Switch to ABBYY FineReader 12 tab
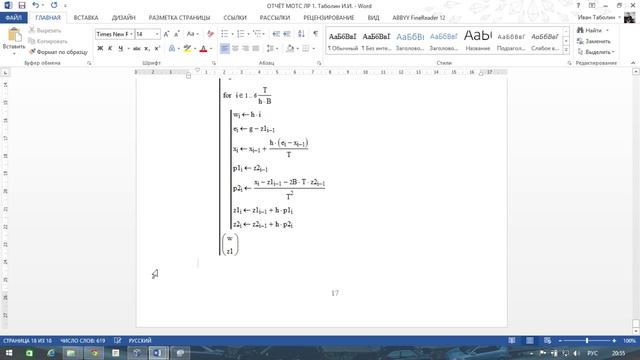Screen dimensions: 640x360 tap(419, 18)
